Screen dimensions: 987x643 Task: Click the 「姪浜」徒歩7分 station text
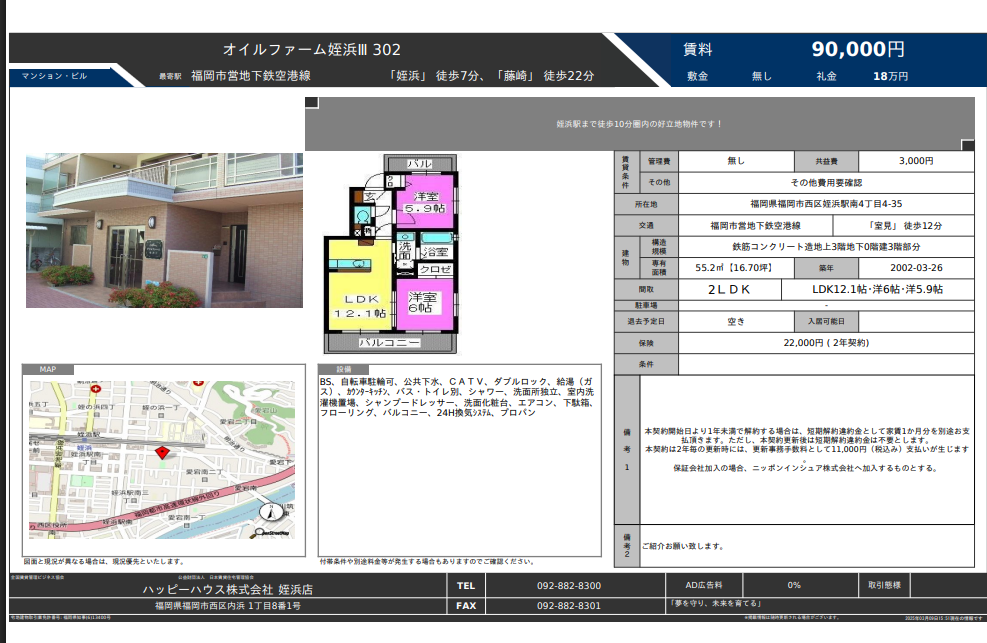click(435, 75)
